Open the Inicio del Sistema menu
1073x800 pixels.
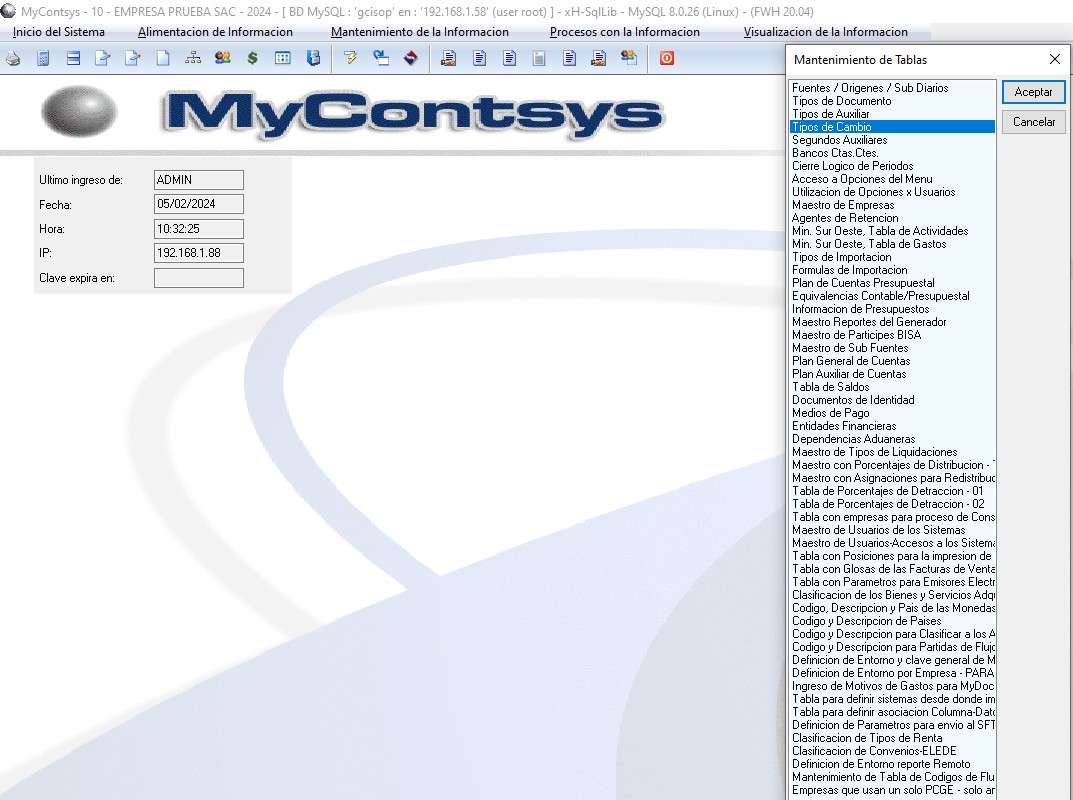(x=58, y=32)
